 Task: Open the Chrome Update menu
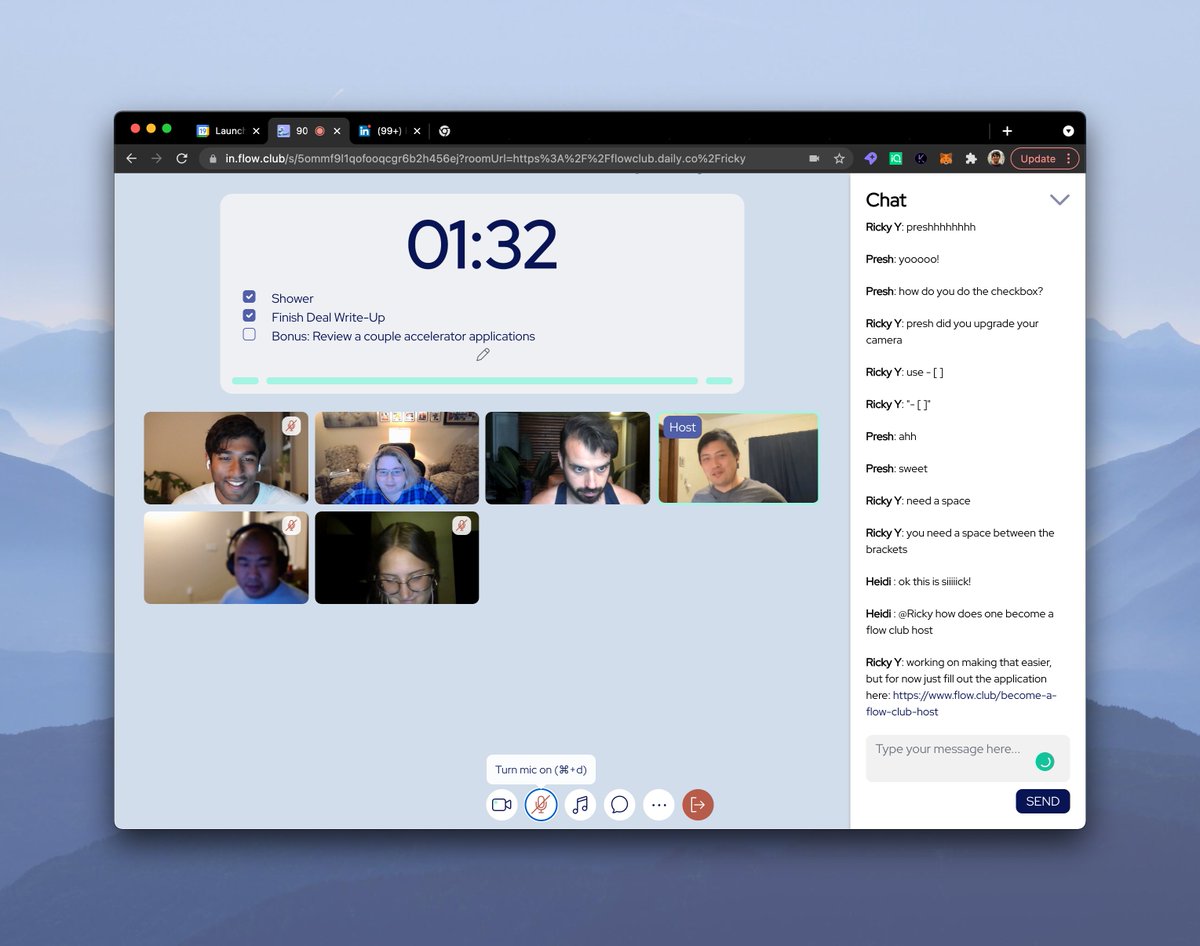pyautogui.click(x=1044, y=158)
